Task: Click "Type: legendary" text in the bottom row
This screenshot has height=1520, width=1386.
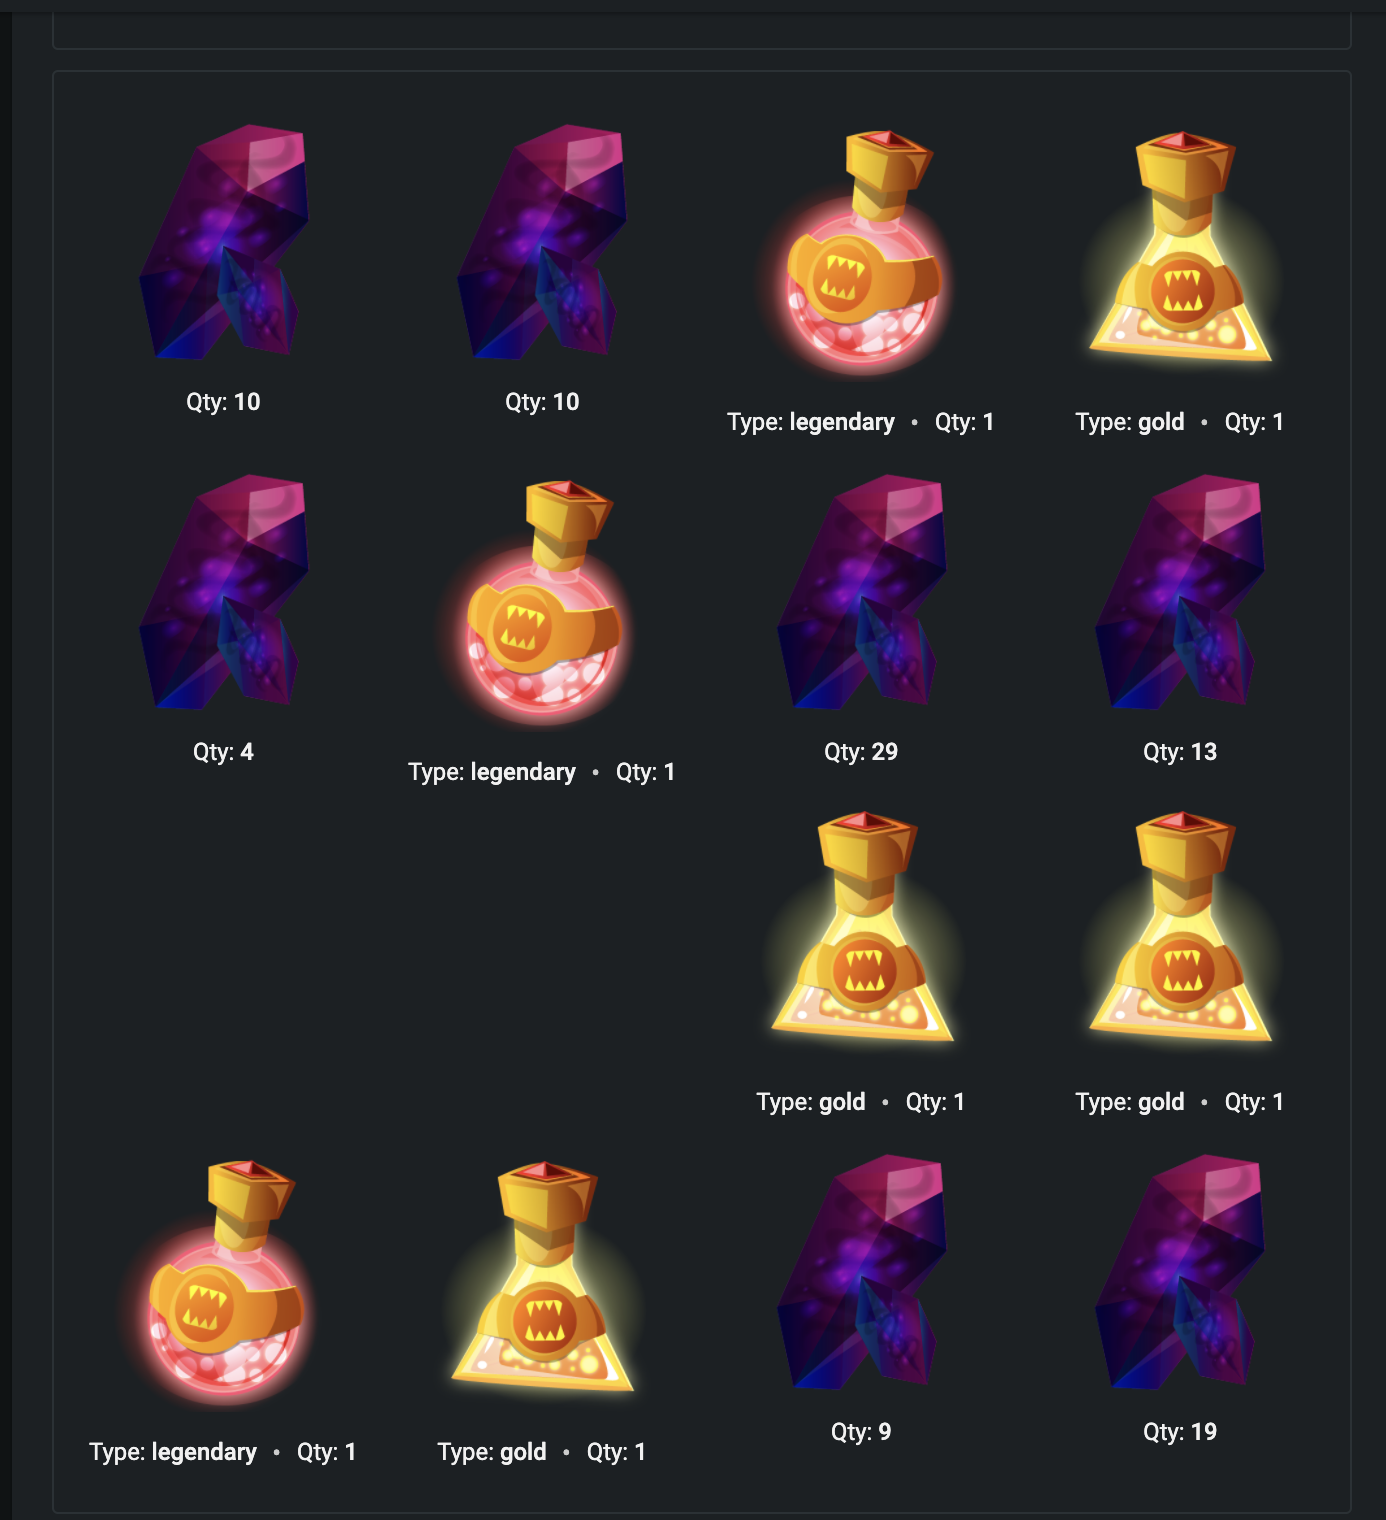Action: (173, 1452)
